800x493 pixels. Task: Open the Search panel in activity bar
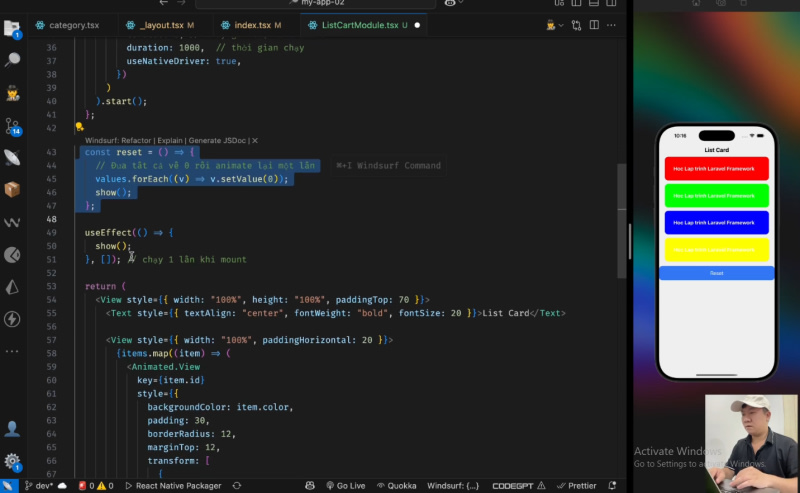[x=12, y=60]
